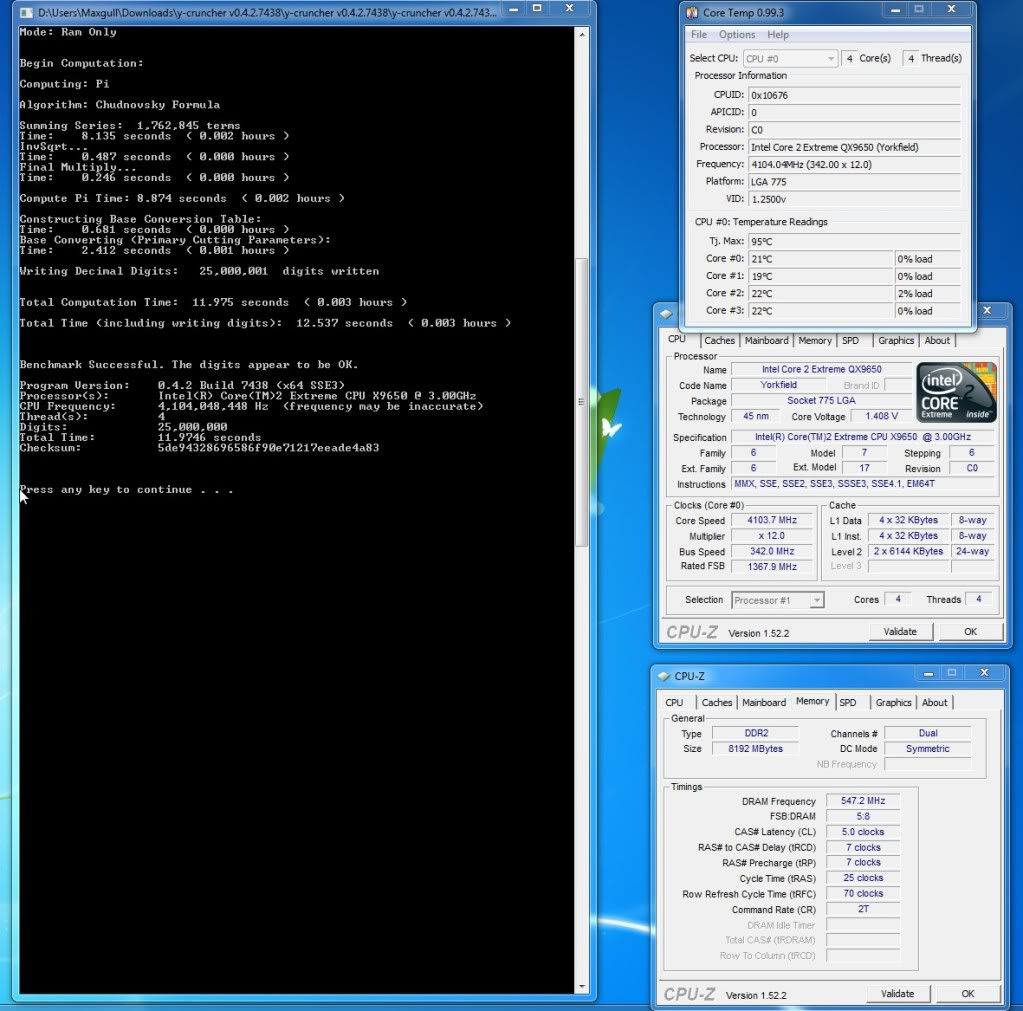Viewport: 1023px width, 1011px height.
Task: Click the console scrollbar's up arrow
Action: (x=584, y=32)
